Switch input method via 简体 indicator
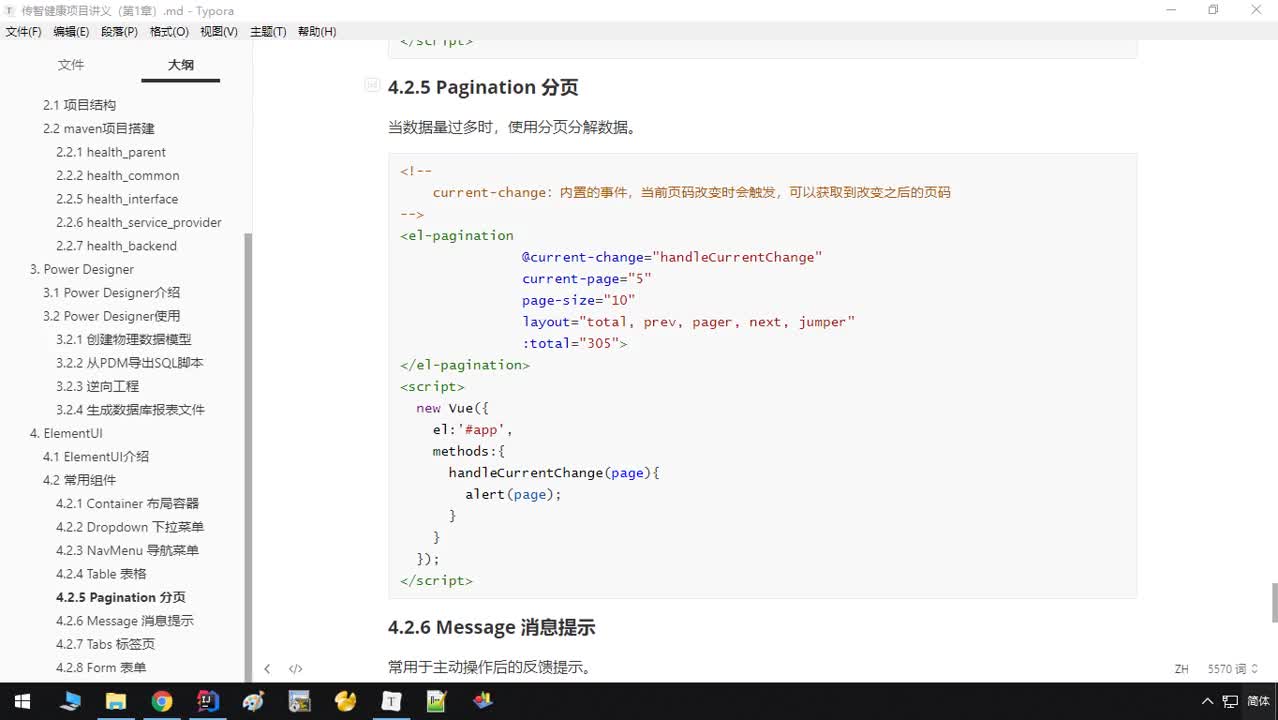This screenshot has height=720, width=1278. (x=1259, y=701)
